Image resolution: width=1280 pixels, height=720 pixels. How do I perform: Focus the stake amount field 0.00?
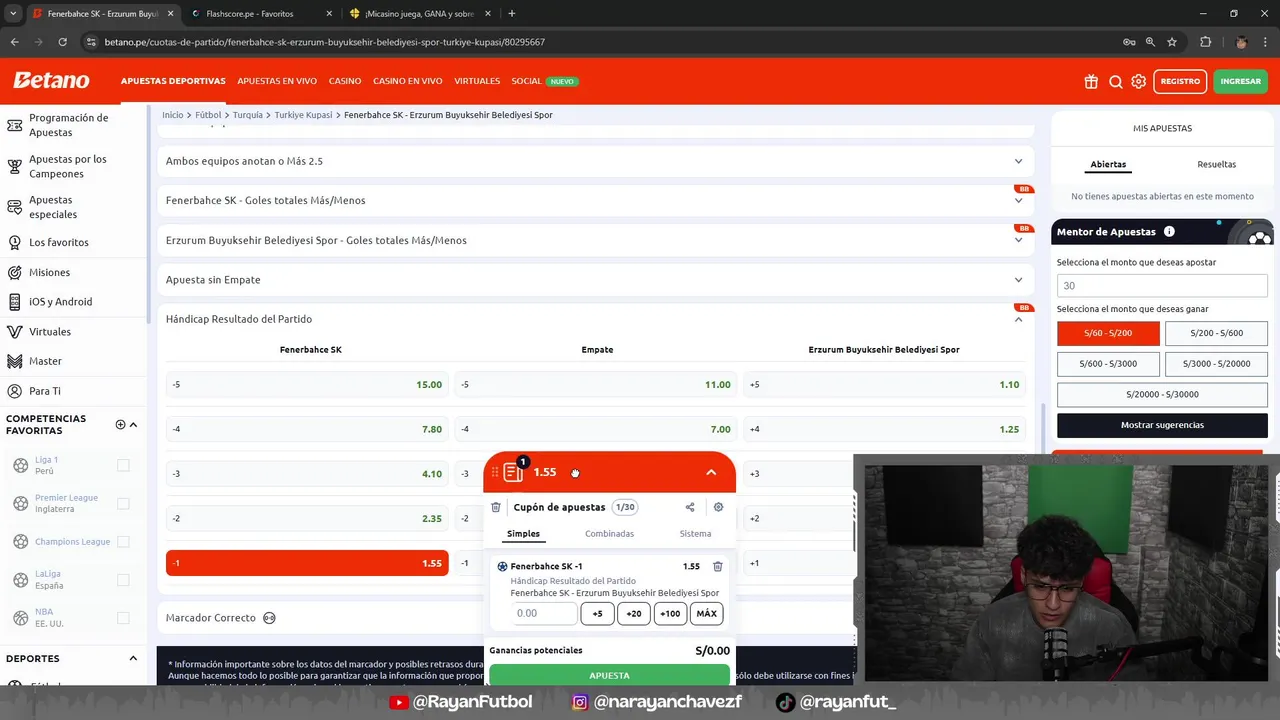tap(545, 614)
